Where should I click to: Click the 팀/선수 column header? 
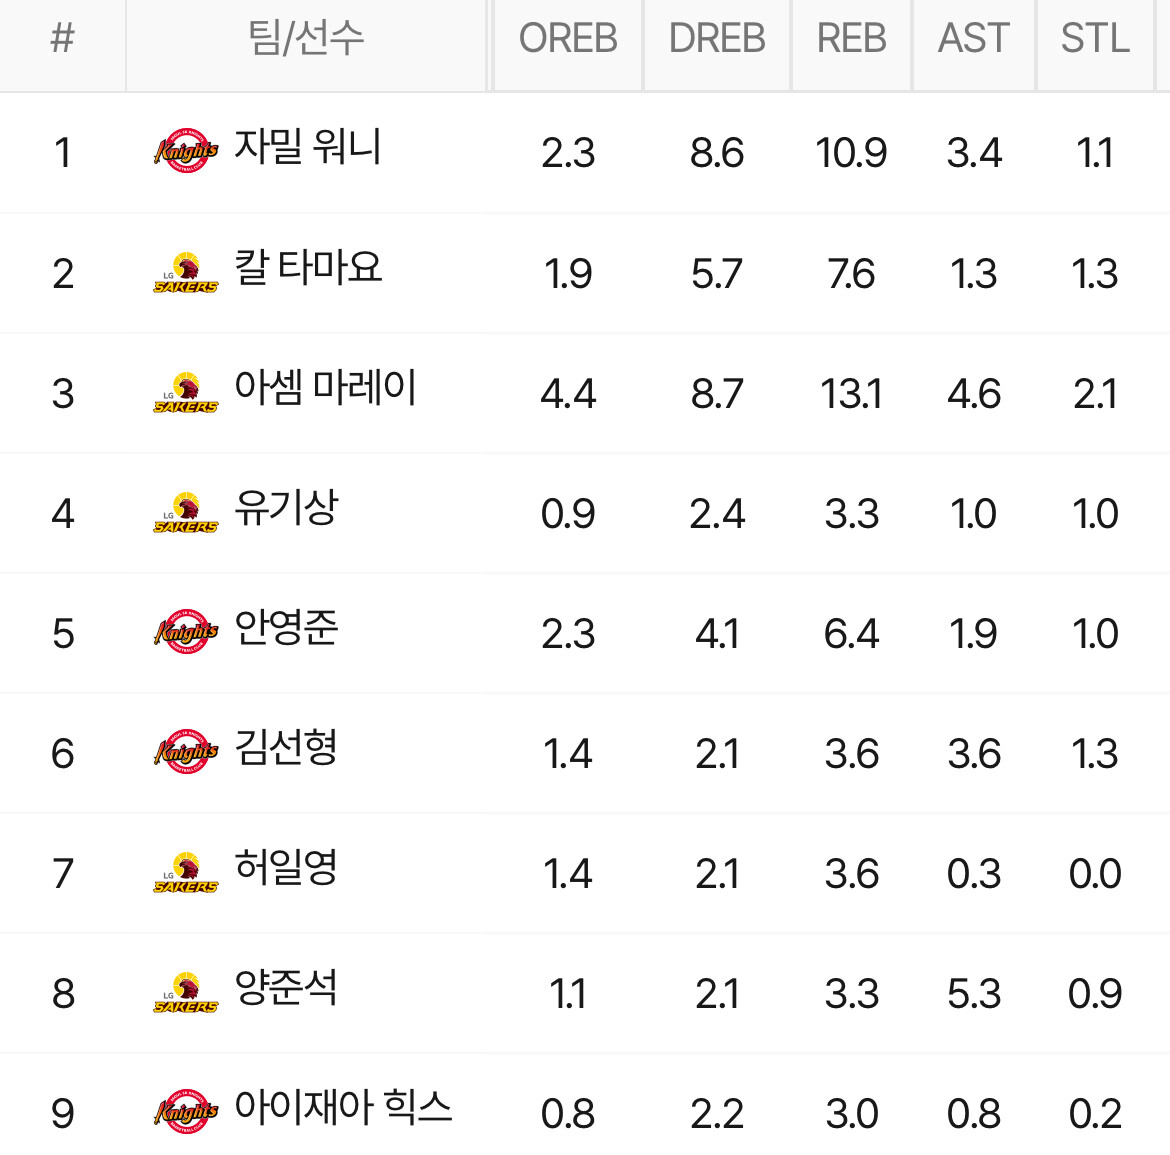306,38
